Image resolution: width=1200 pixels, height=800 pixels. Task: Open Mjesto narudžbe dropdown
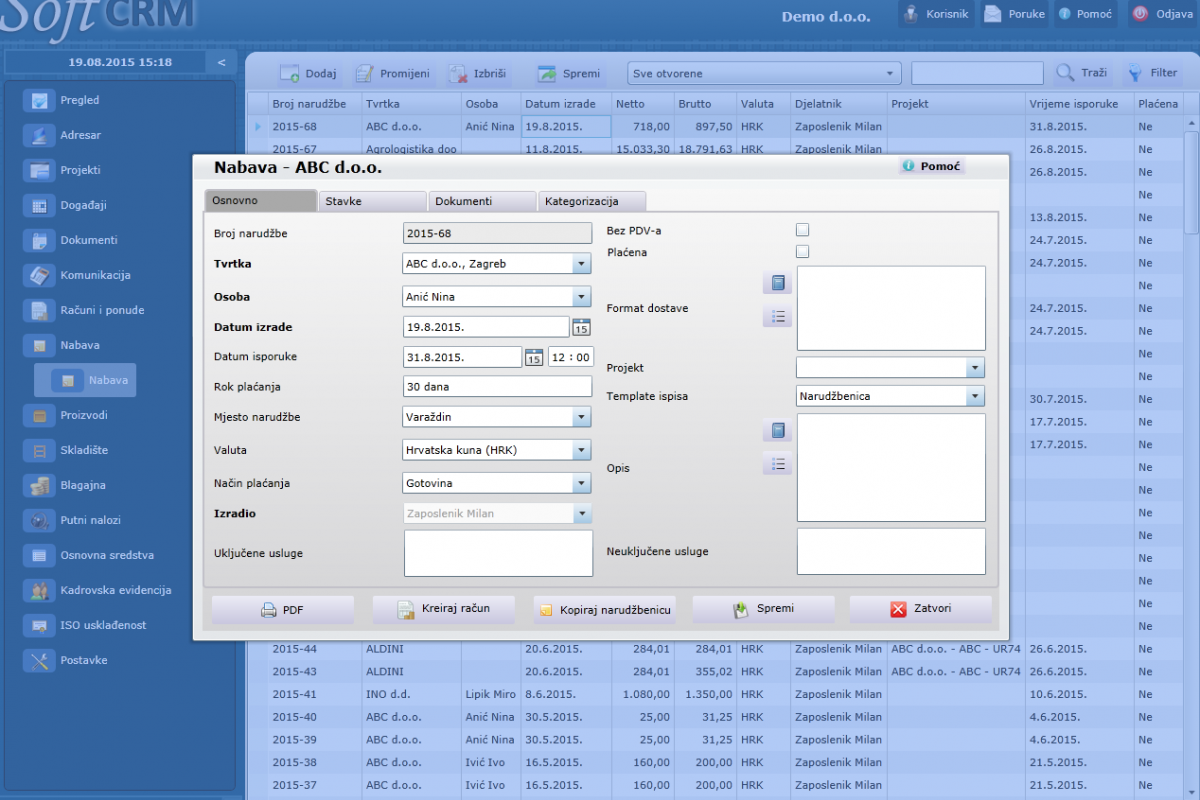click(582, 417)
